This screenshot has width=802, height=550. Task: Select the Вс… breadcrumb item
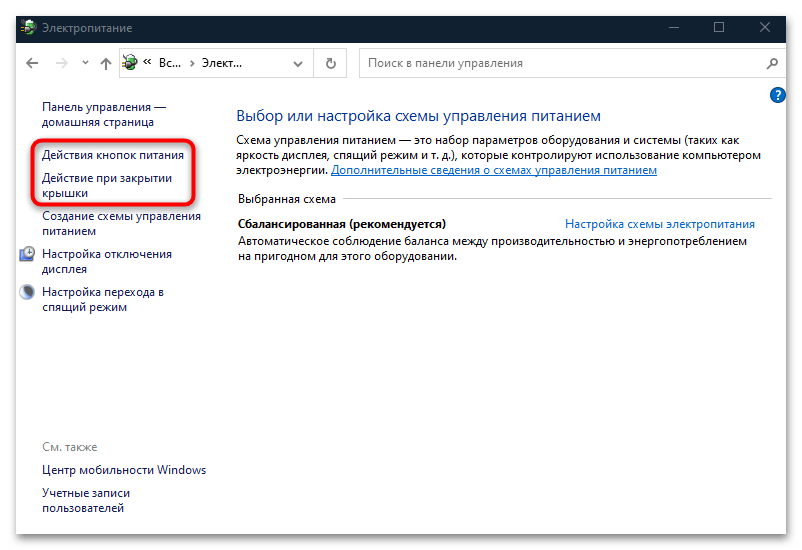click(x=170, y=63)
